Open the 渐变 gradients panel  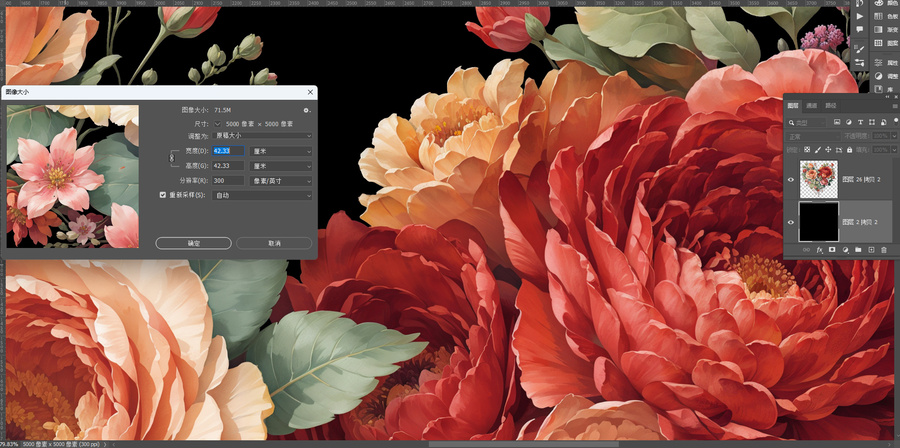pos(886,29)
